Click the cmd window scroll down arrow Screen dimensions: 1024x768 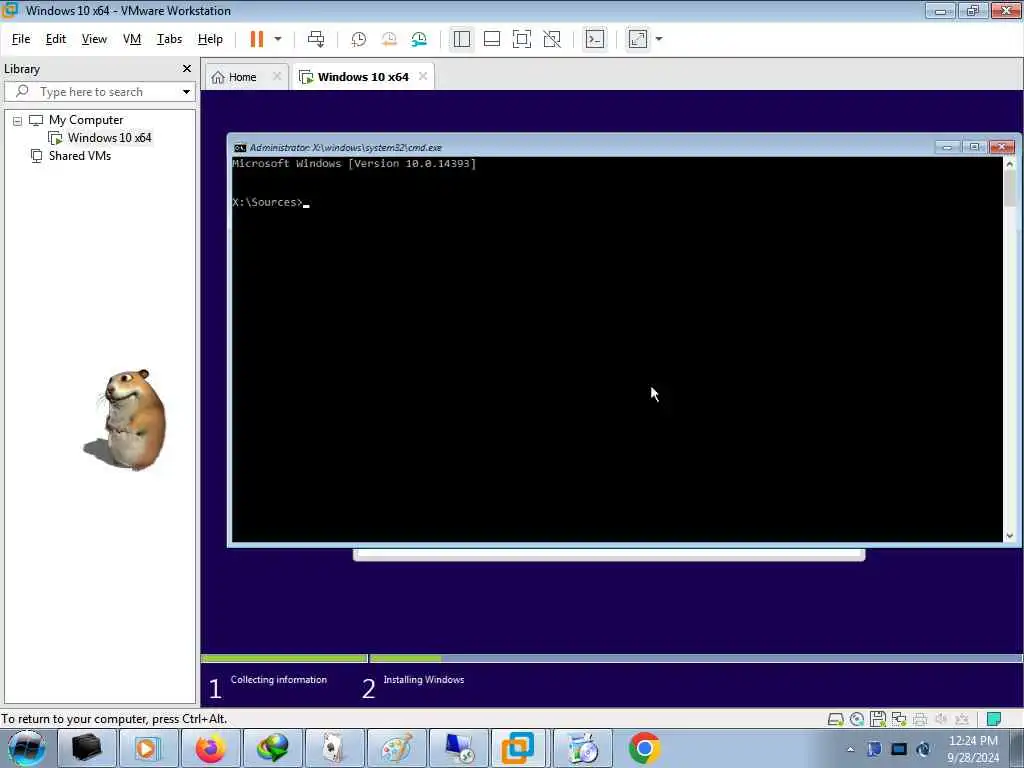pyautogui.click(x=1010, y=536)
